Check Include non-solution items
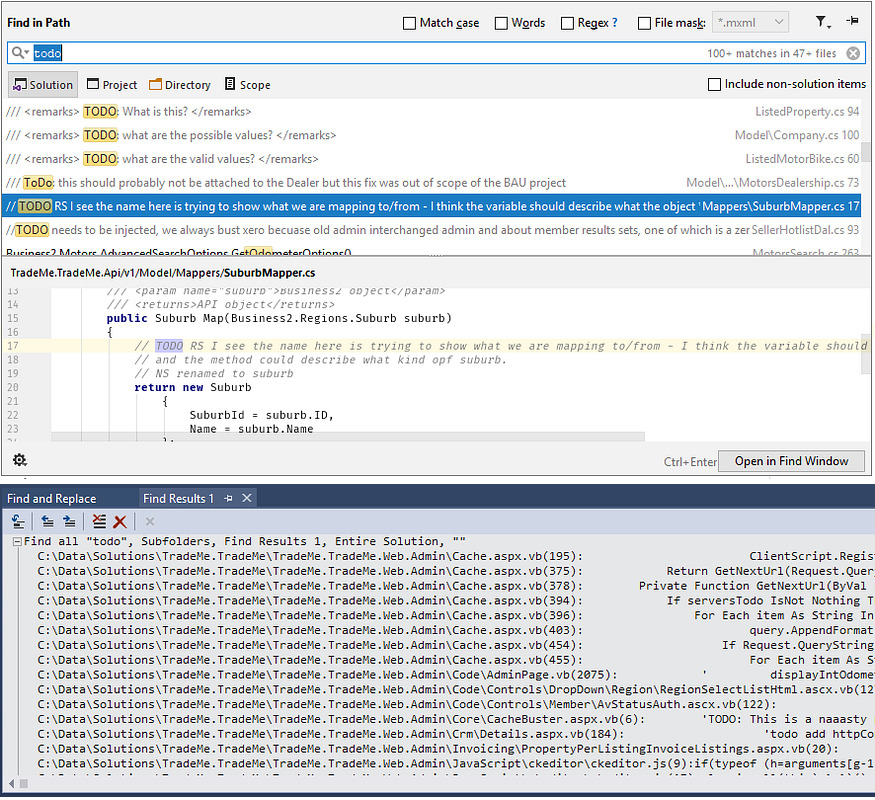The image size is (875, 800). [x=714, y=84]
